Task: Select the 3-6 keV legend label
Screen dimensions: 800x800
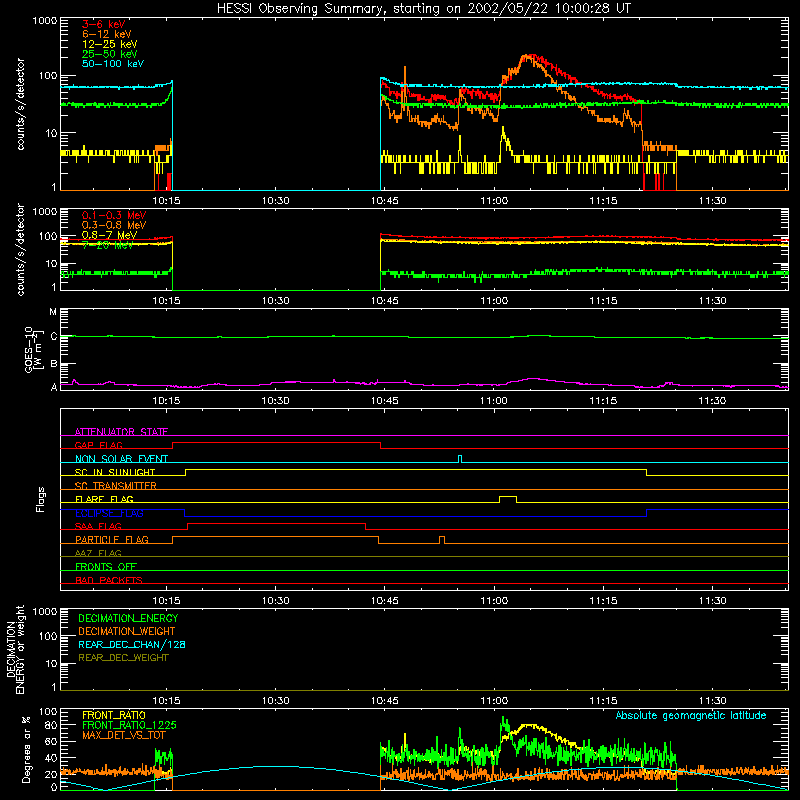Action: click(x=103, y=24)
